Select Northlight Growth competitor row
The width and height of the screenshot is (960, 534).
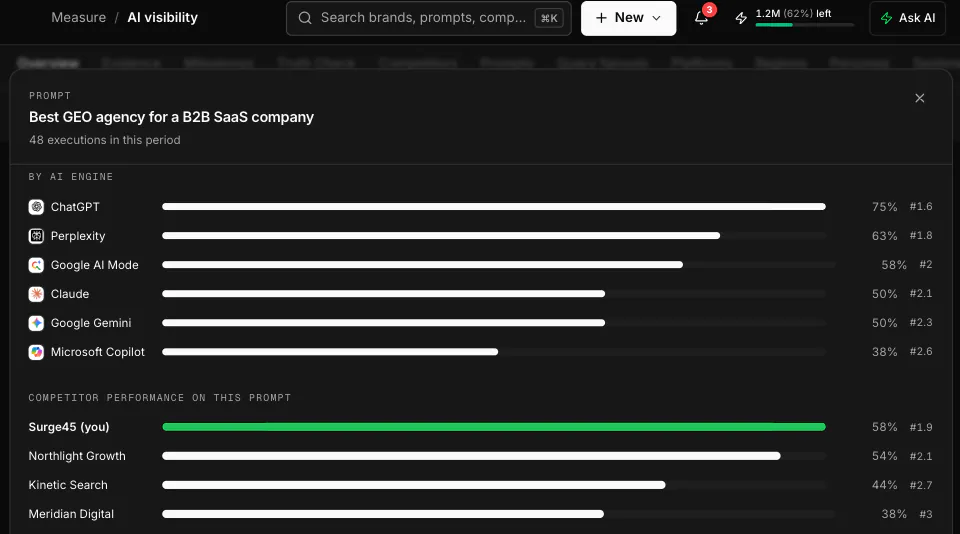77,456
